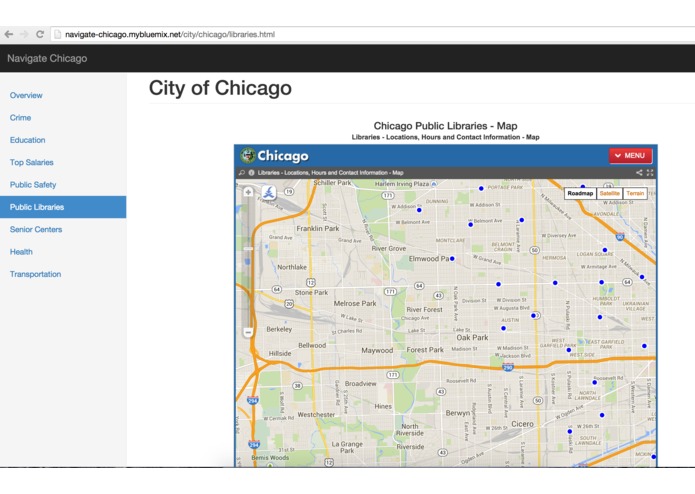Click library marker at Elmwood Park
Screen dimensions: 695x494
click(x=452, y=259)
